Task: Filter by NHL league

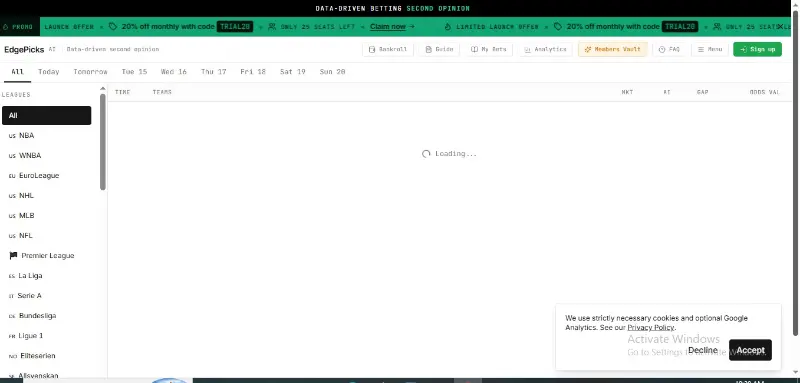Action: 46,195
